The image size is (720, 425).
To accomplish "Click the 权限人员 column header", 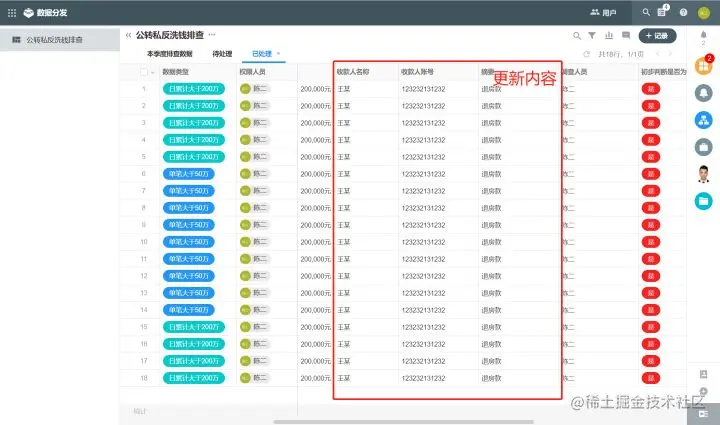I will point(252,72).
